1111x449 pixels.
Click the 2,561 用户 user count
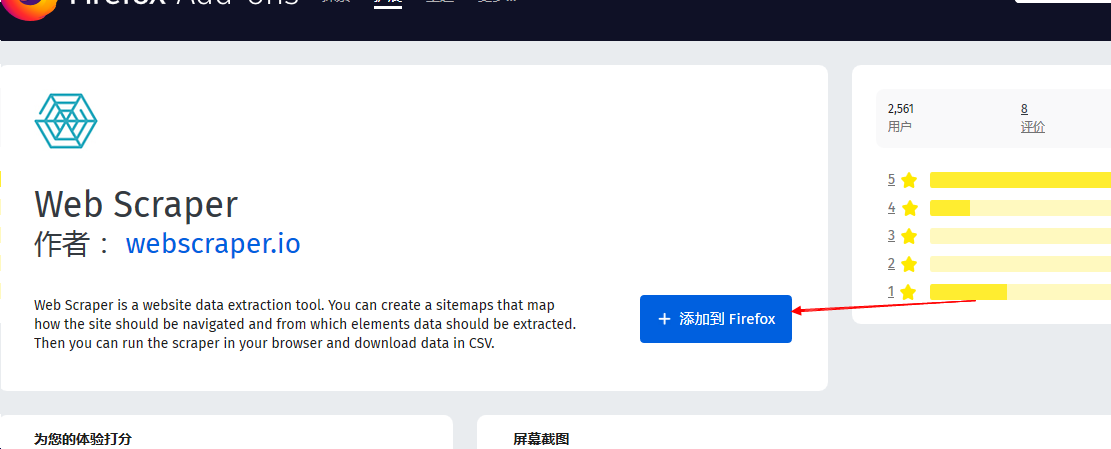click(x=901, y=118)
